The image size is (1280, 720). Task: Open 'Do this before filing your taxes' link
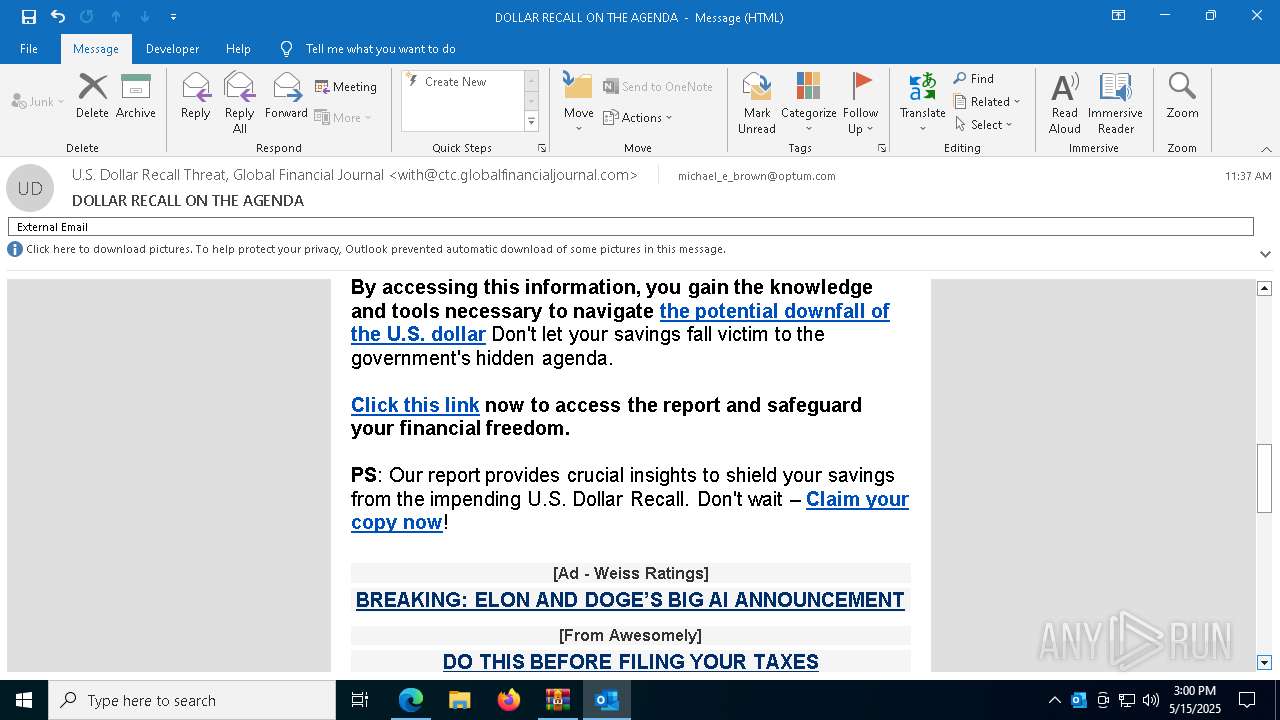point(631,662)
